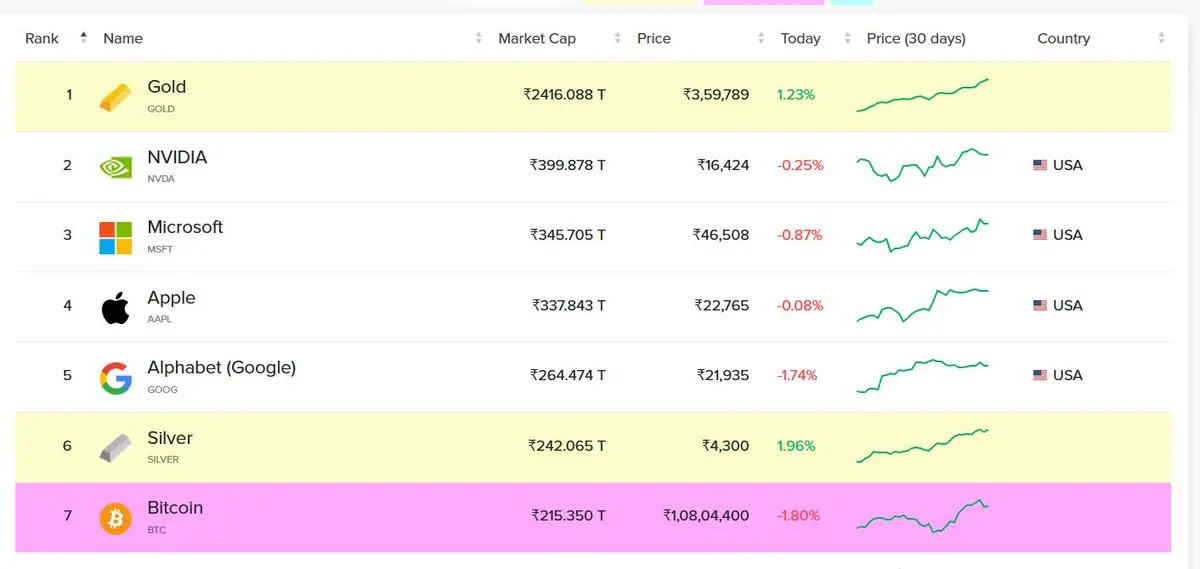
Task: Click the Google logo icon
Action: click(x=115, y=378)
